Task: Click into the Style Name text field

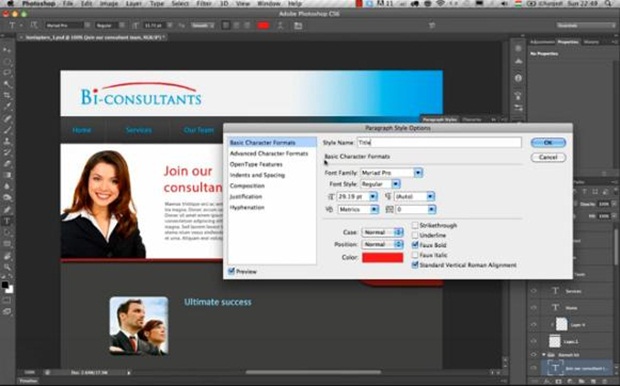Action: coord(439,143)
